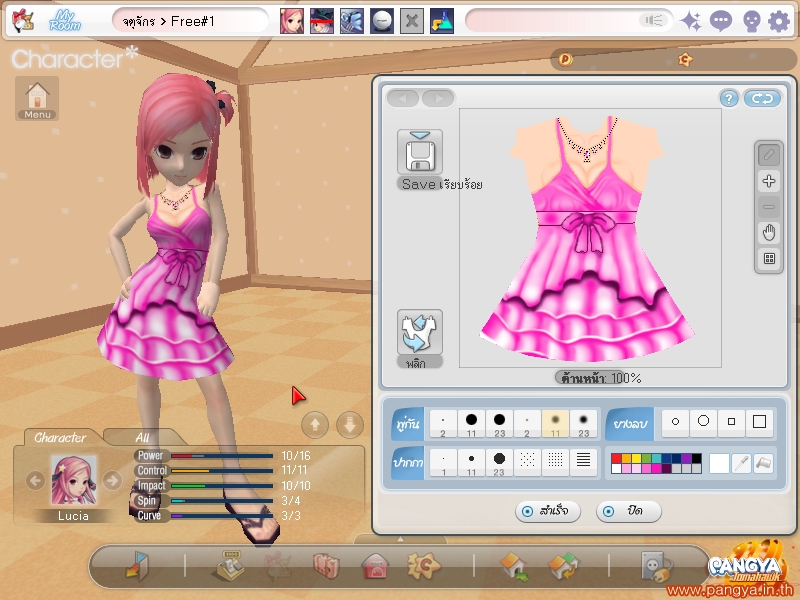Open the Menu house icon
800x600 pixels.
click(37, 98)
